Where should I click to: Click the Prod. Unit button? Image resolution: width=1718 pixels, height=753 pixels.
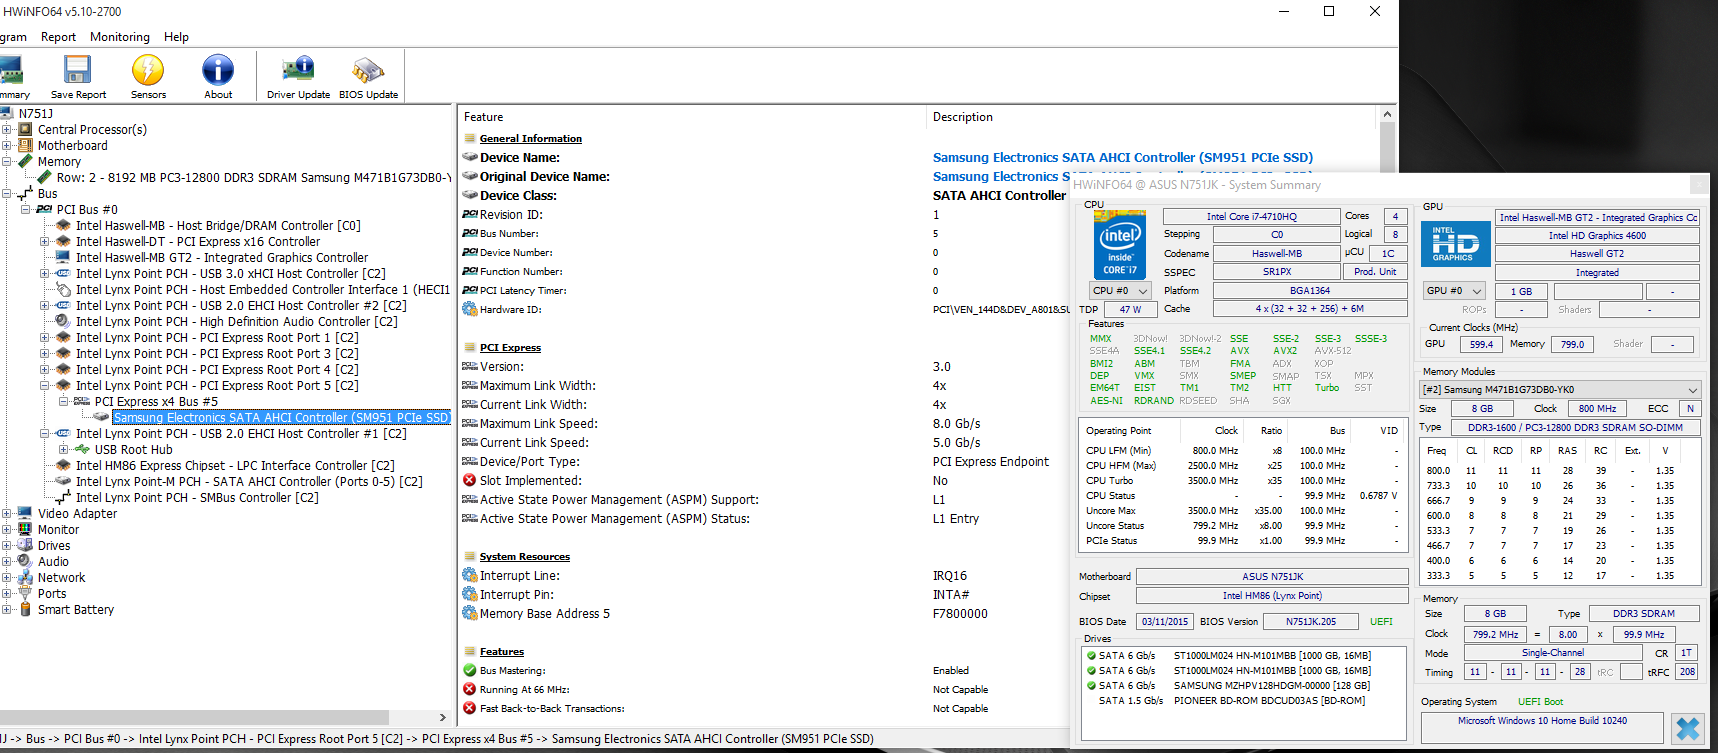coord(1375,272)
